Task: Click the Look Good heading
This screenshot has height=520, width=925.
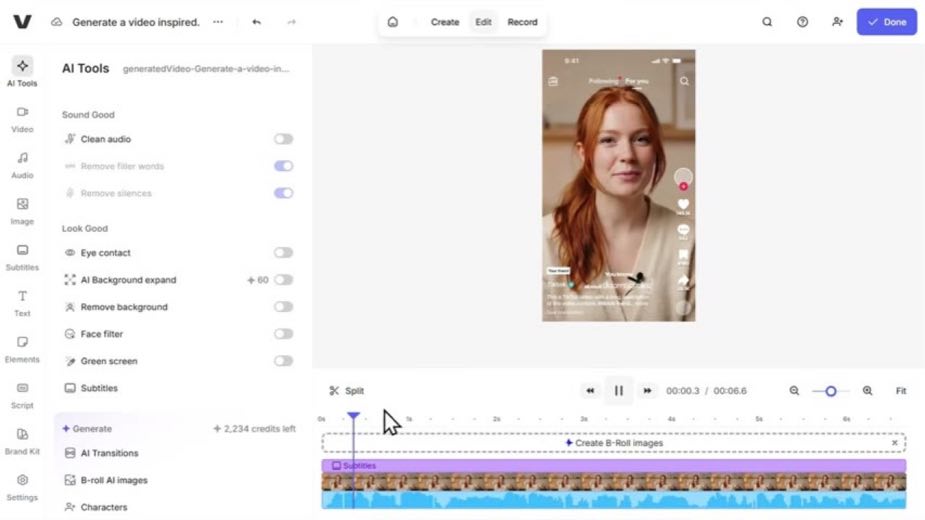Action: [85, 228]
